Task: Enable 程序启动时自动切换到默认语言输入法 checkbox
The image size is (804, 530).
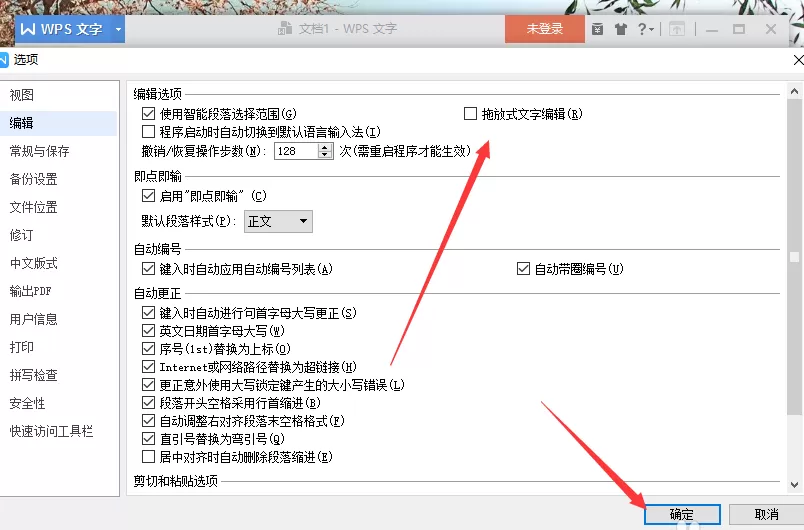Action: tap(148, 132)
